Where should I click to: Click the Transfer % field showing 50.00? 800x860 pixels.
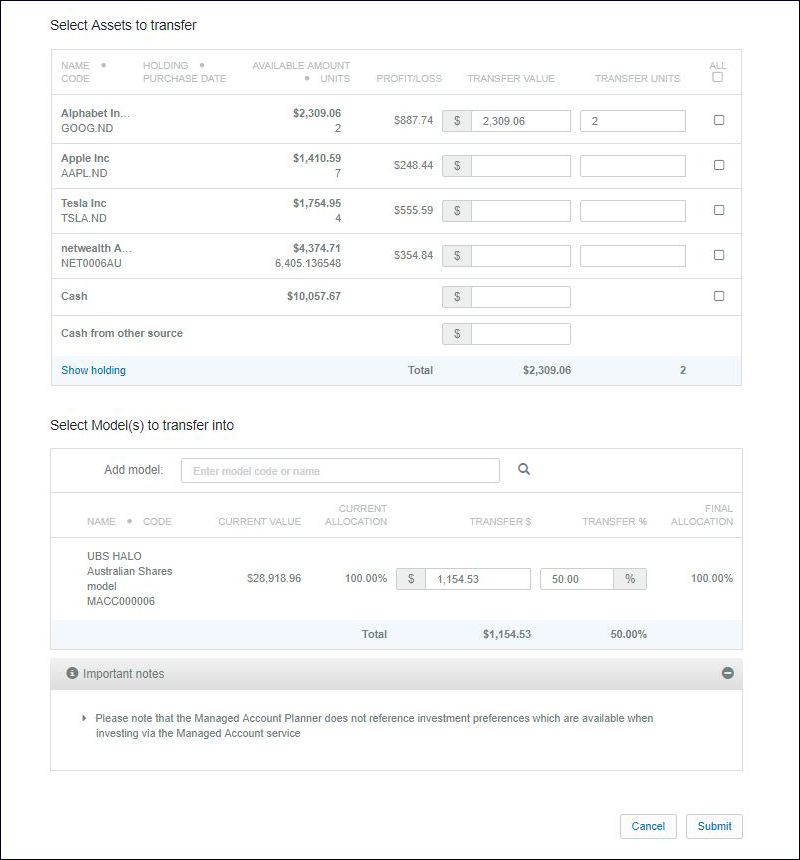pos(577,579)
